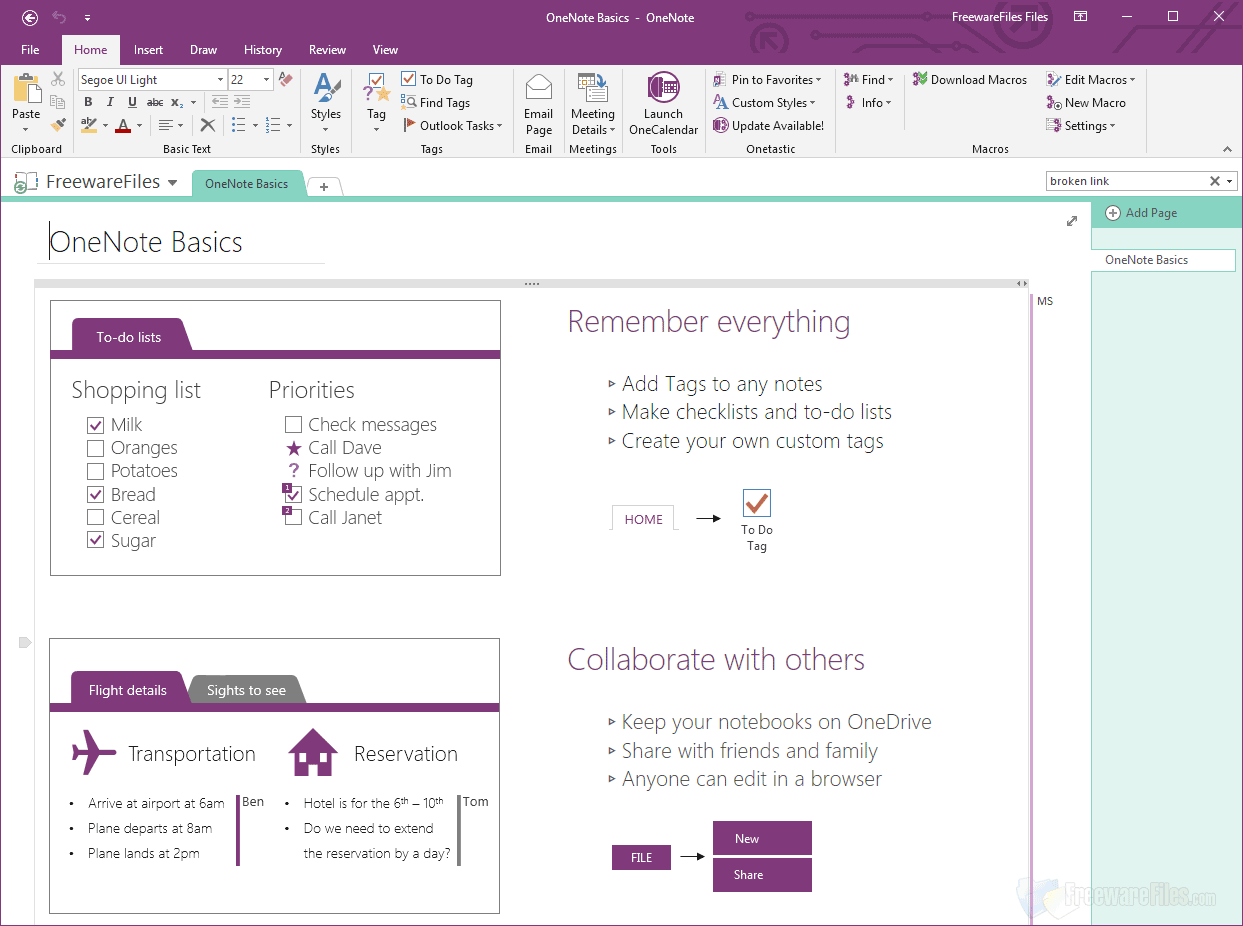
Task: Open the font size dropdown
Action: (265, 78)
